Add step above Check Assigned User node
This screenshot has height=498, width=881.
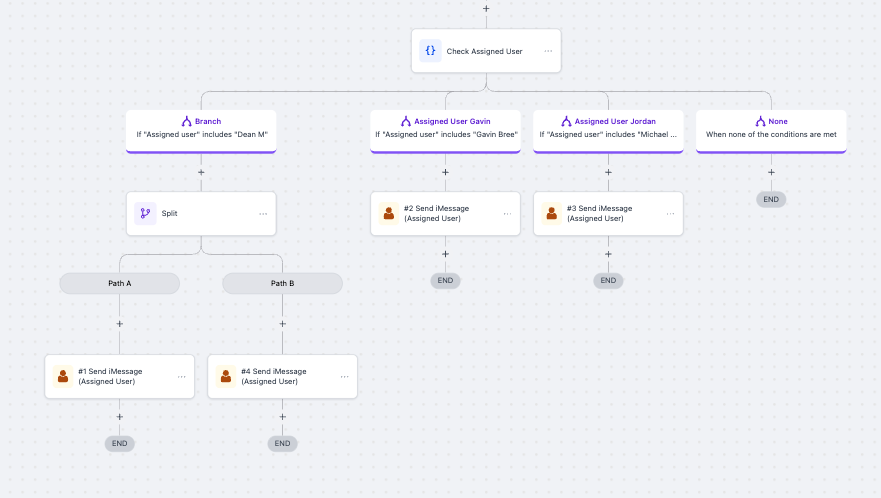(486, 9)
